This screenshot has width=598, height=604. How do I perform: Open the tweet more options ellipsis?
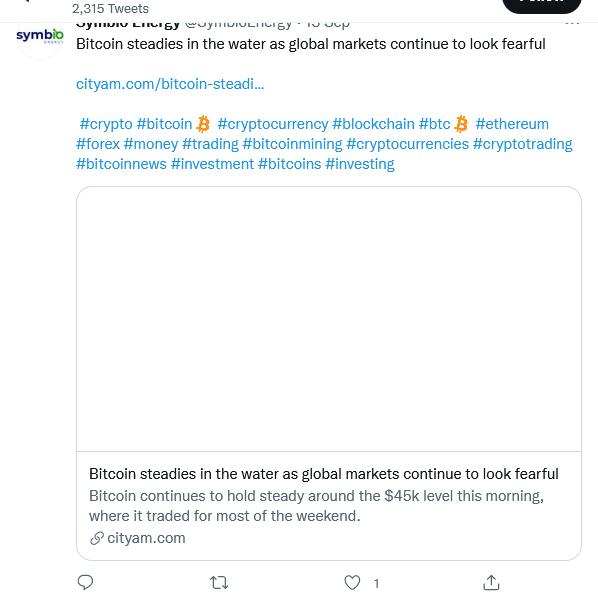[x=572, y=24]
